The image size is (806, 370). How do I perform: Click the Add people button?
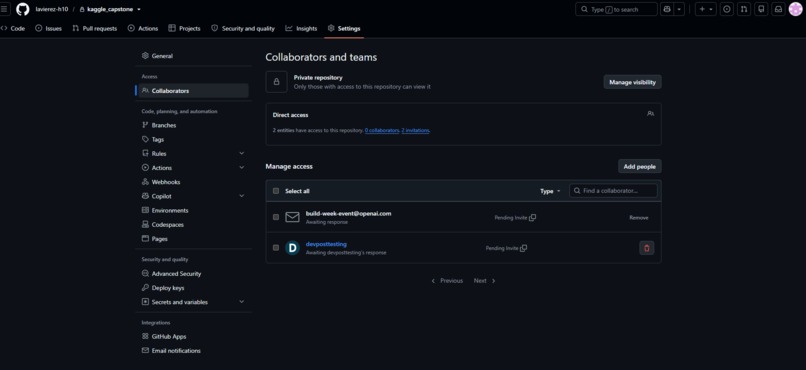coord(639,166)
